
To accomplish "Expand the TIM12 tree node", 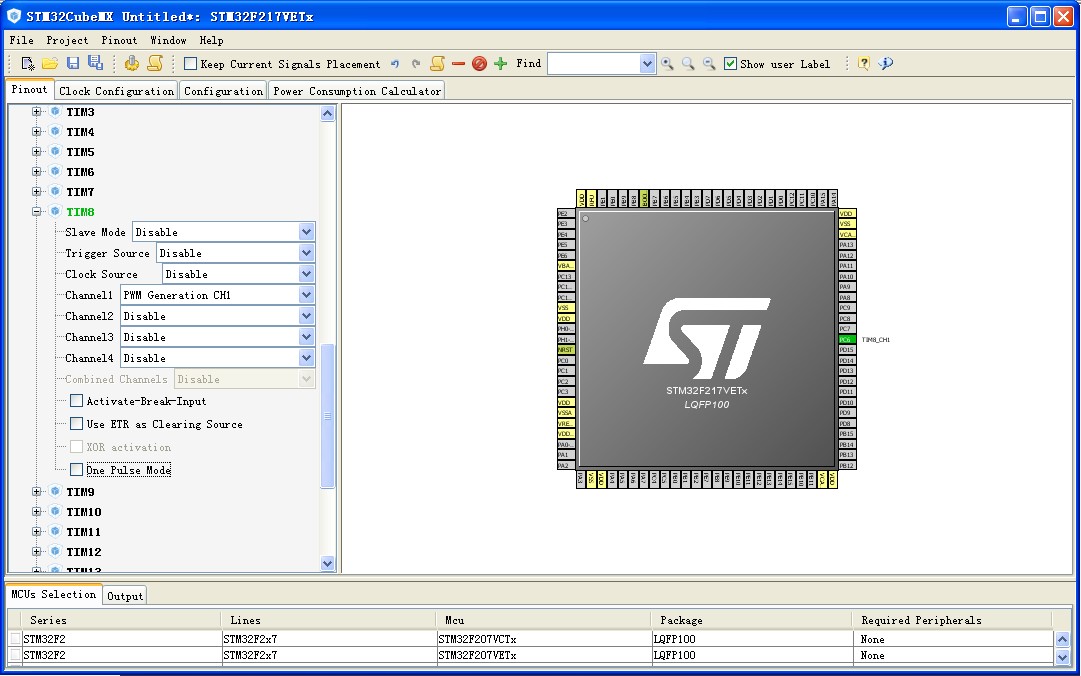I will pos(37,551).
